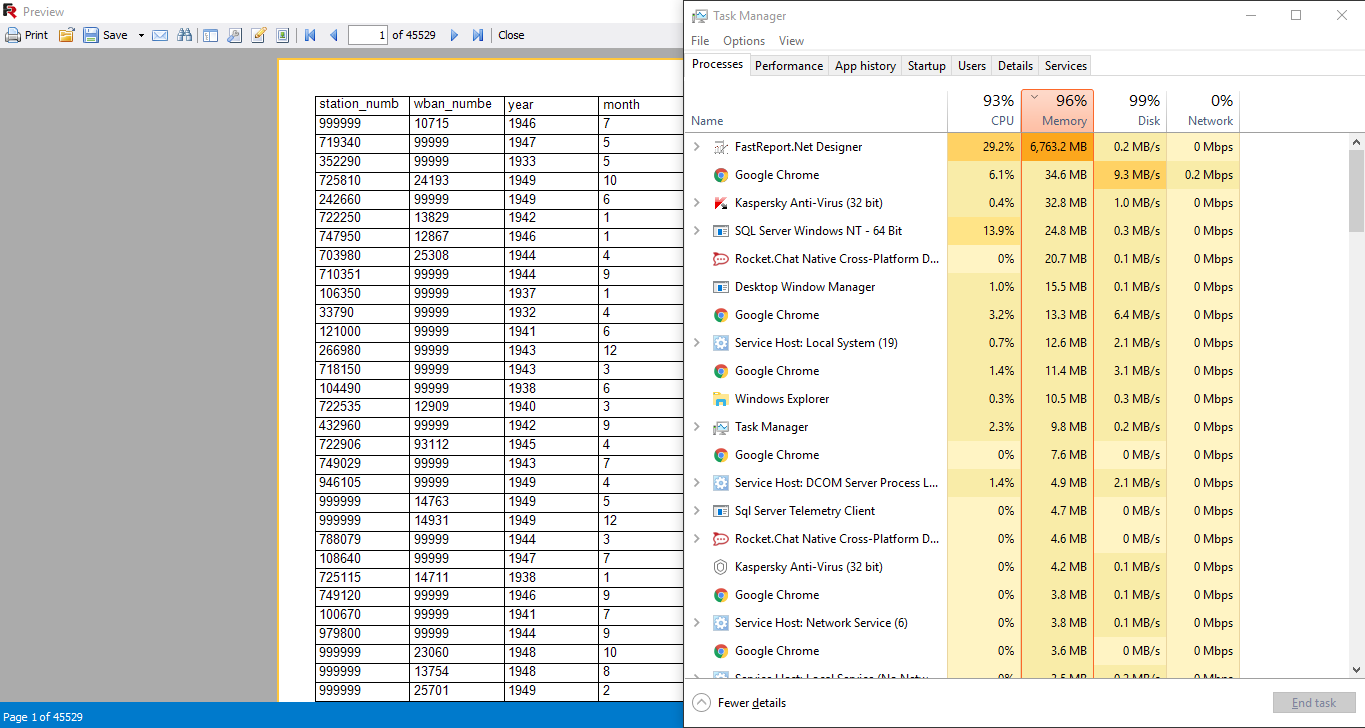This screenshot has width=1365, height=728.
Task: Click the SQL Server Windows NT icon
Action: pyautogui.click(x=720, y=231)
